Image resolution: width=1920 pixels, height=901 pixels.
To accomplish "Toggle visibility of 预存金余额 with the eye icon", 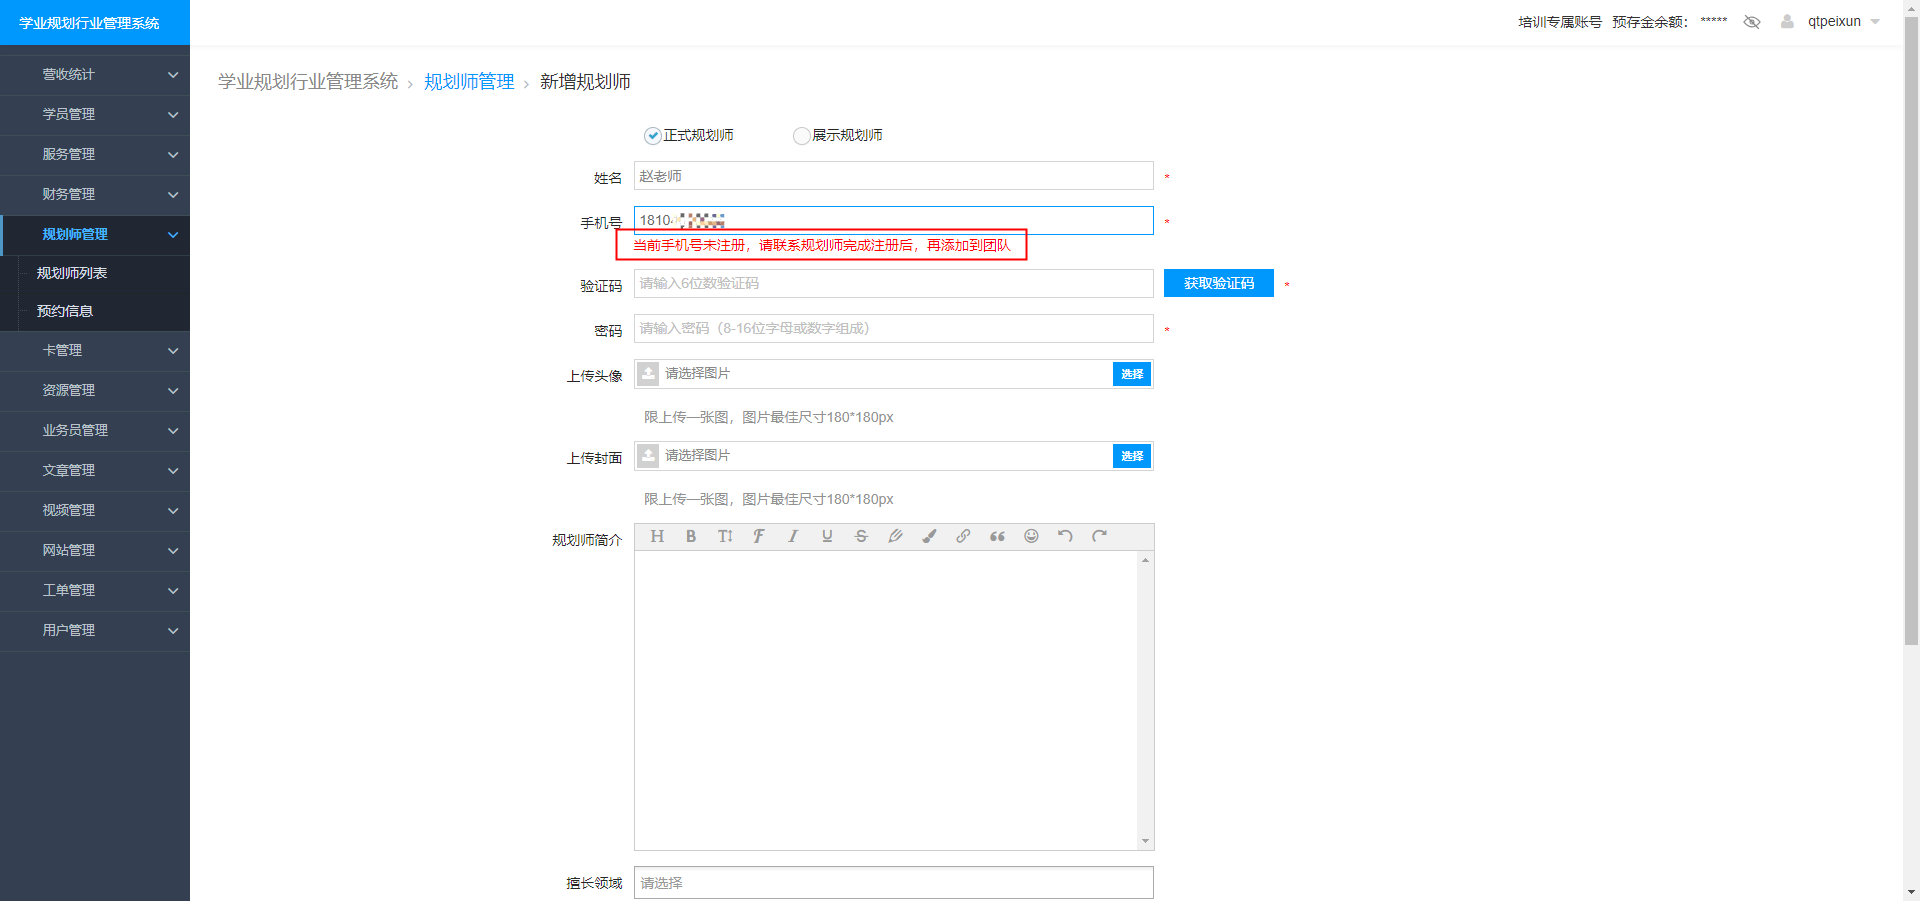I will 1752,21.
